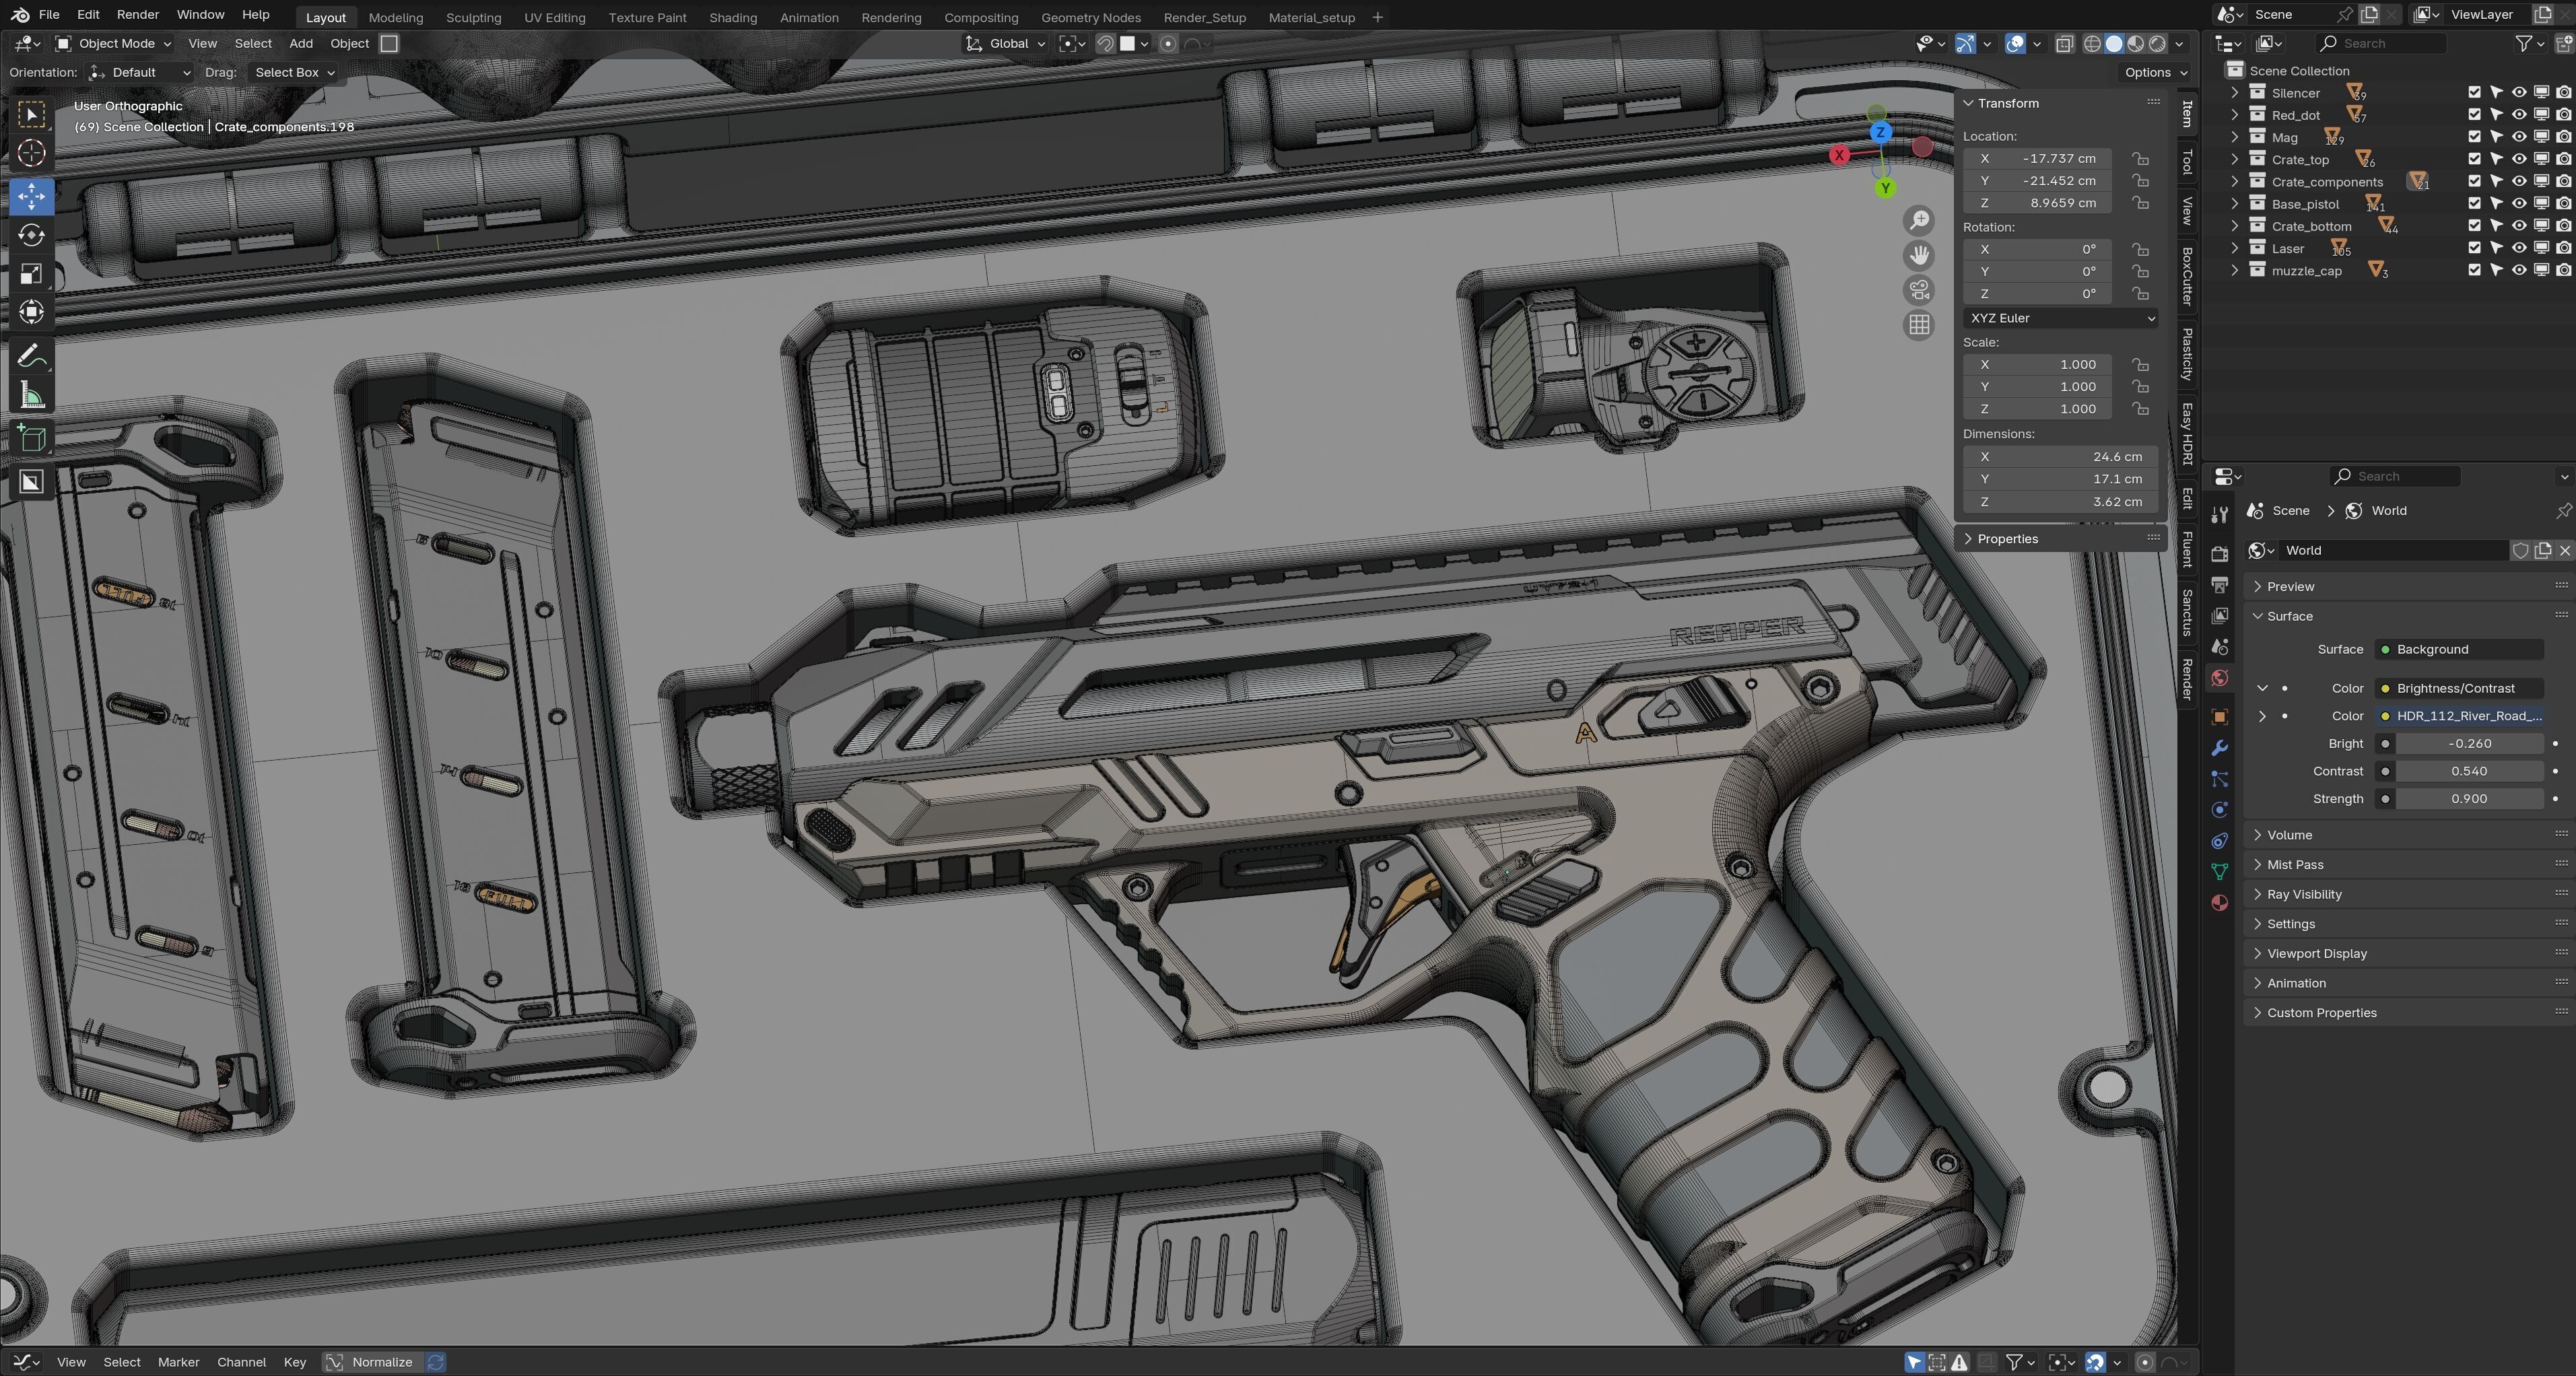Screen dimensions: 2576x1376
Task: Open the File menu
Action: click(48, 15)
